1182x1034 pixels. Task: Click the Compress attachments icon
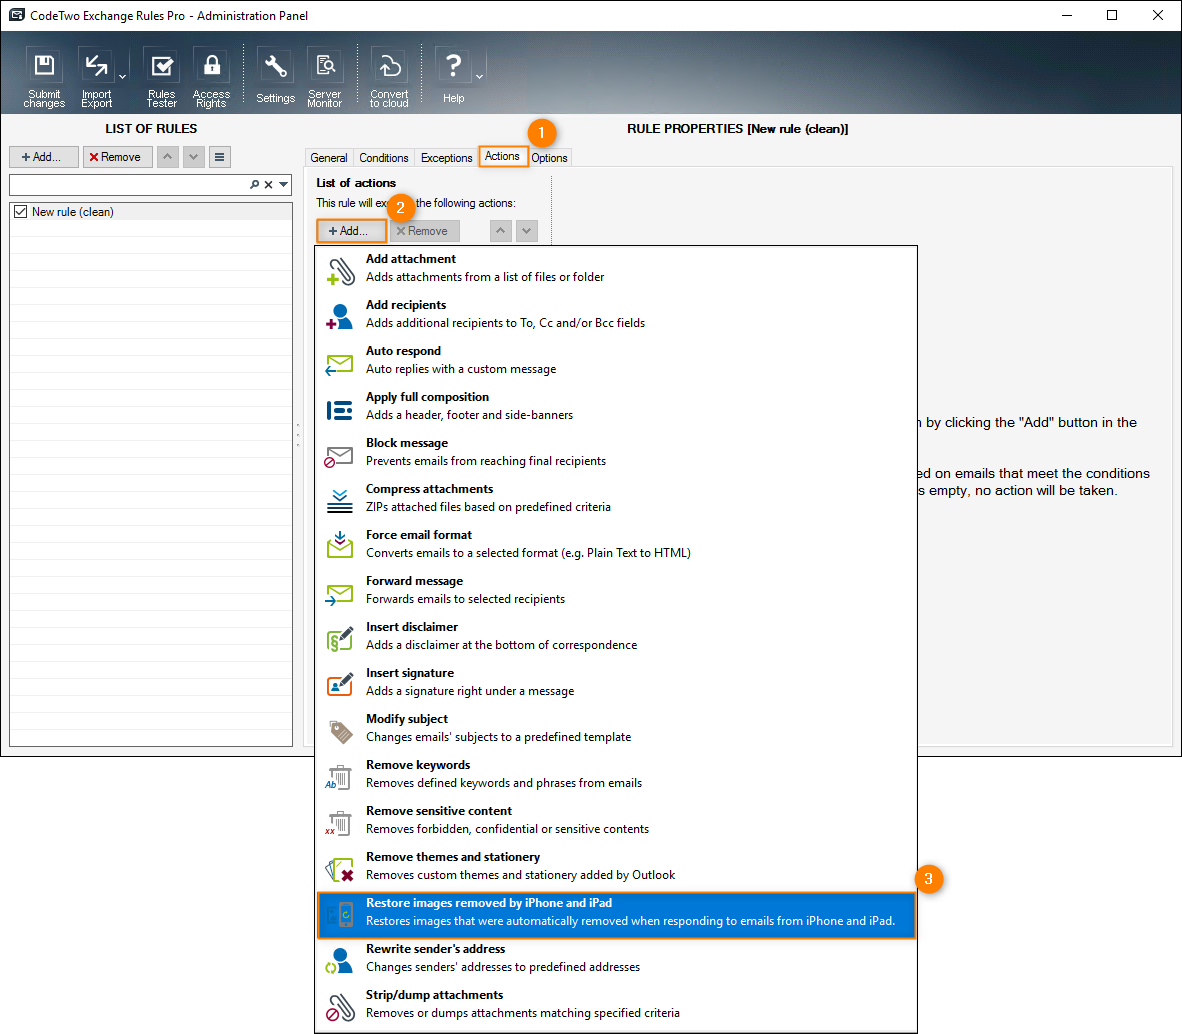click(x=340, y=501)
